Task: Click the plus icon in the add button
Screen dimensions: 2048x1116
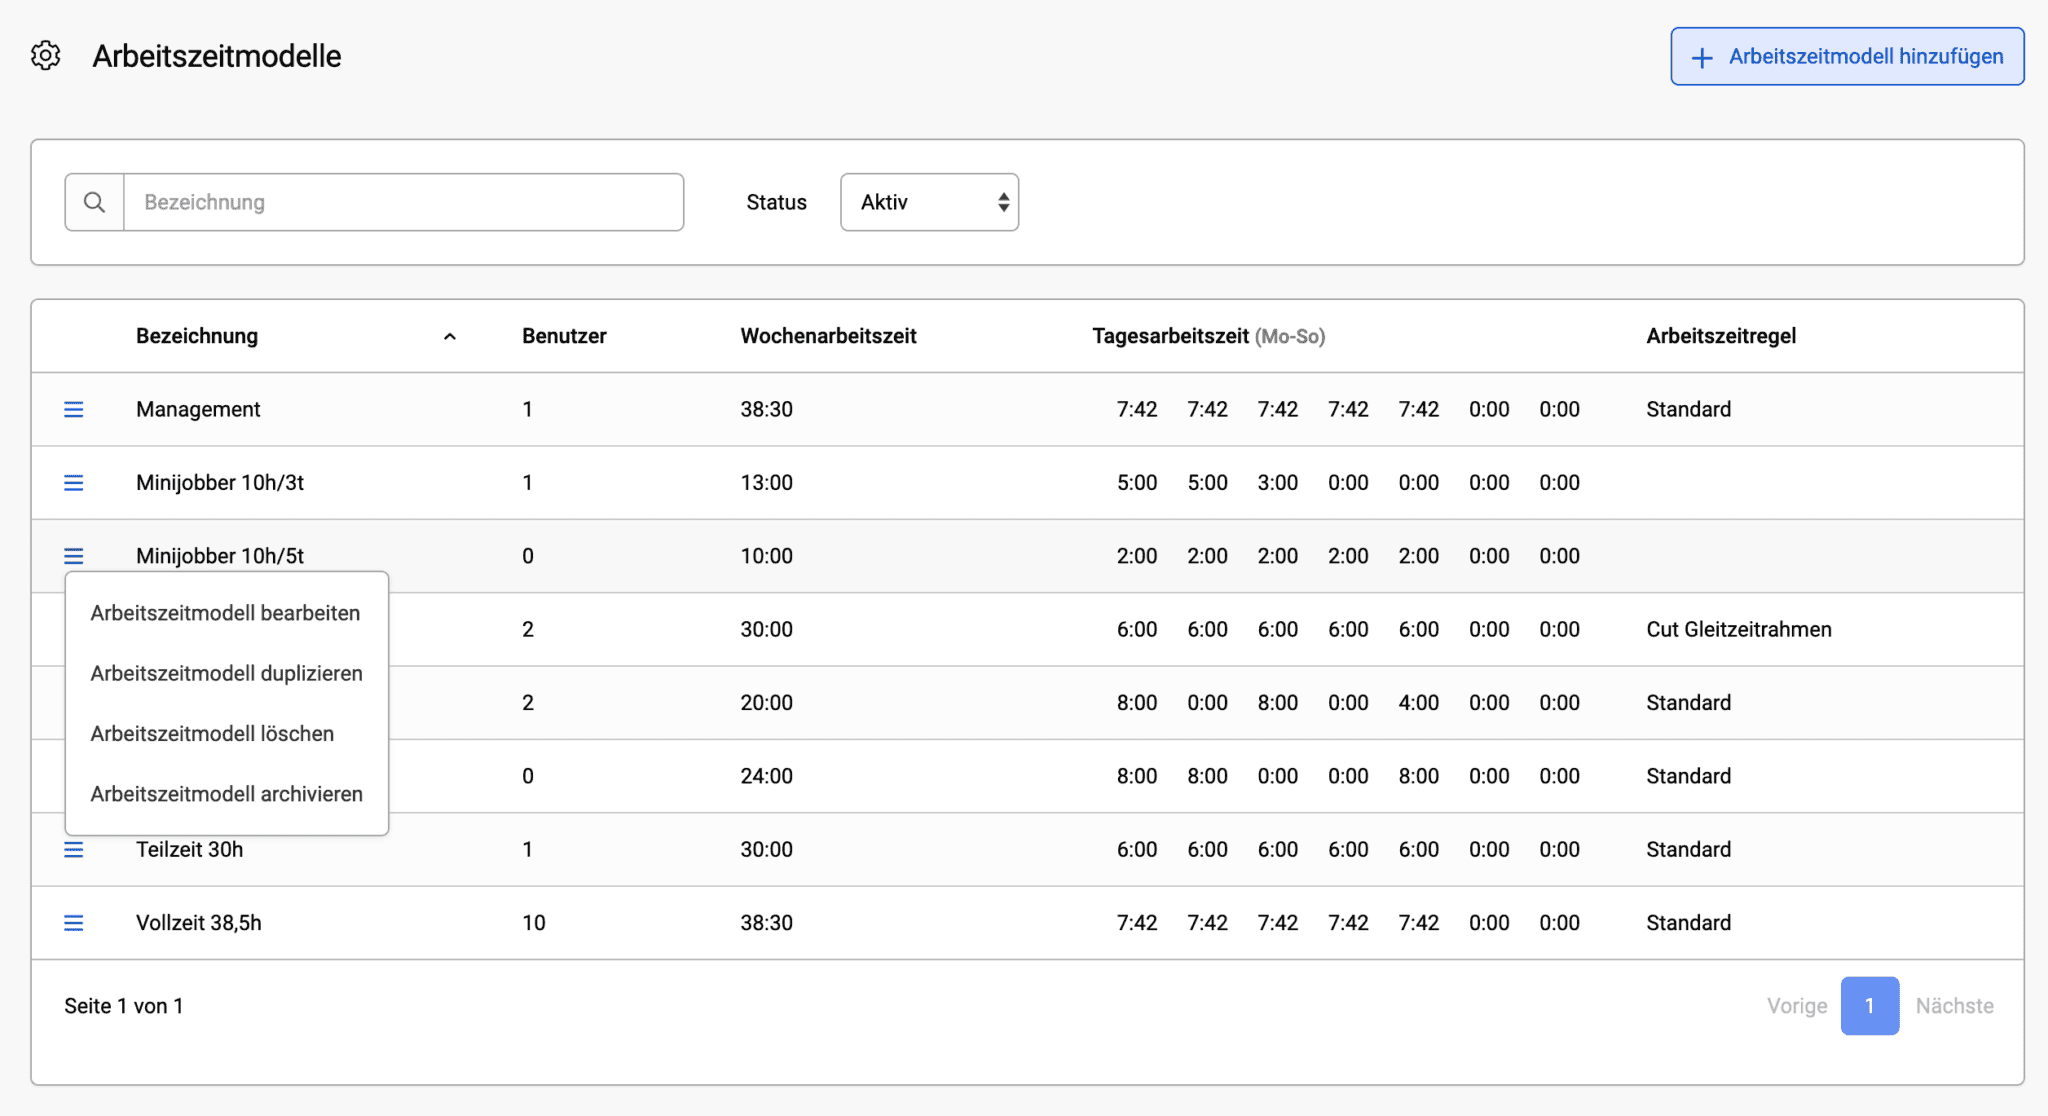Action: point(1702,58)
